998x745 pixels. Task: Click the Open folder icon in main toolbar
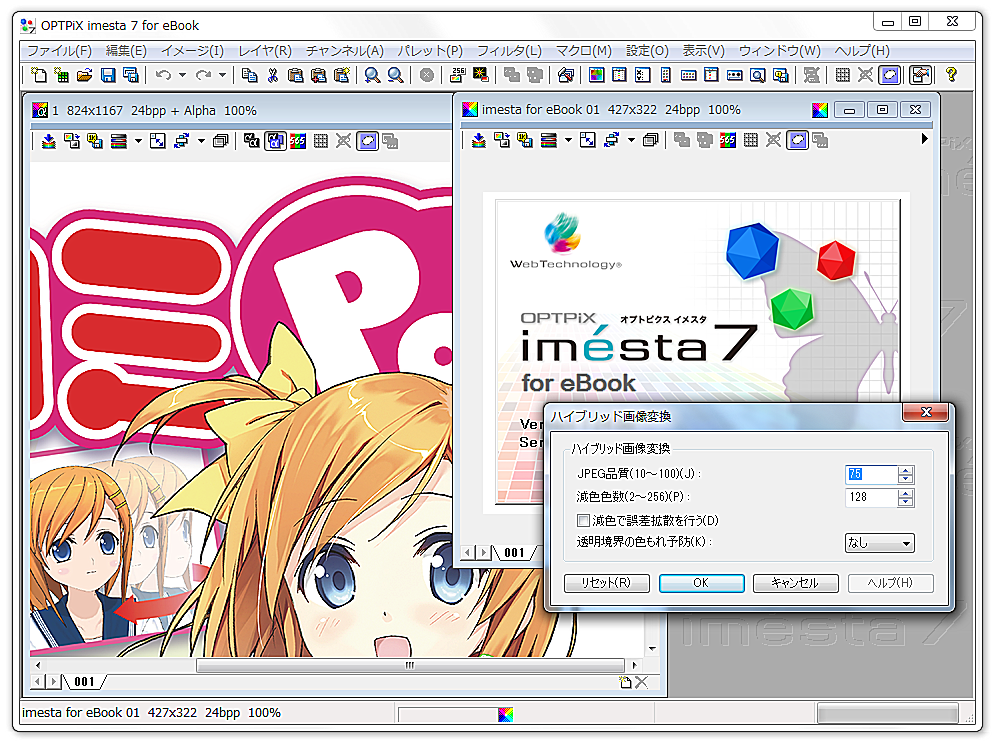pyautogui.click(x=85, y=75)
